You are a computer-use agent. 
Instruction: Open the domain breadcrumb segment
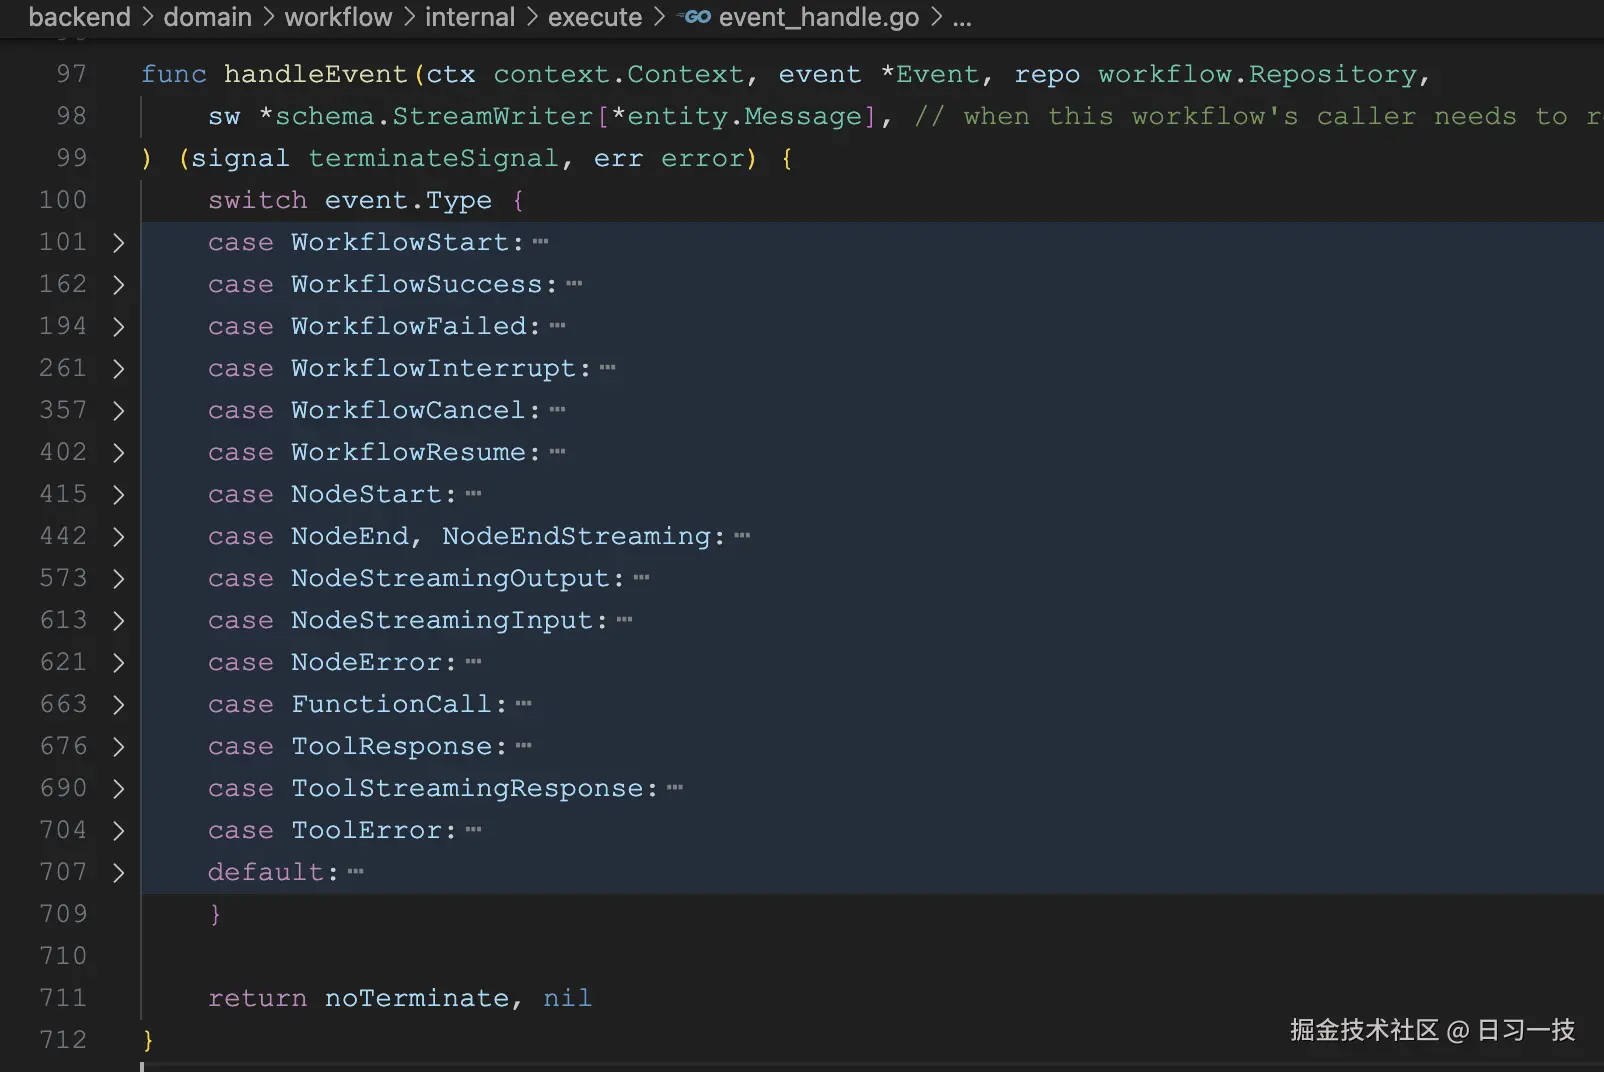[208, 17]
